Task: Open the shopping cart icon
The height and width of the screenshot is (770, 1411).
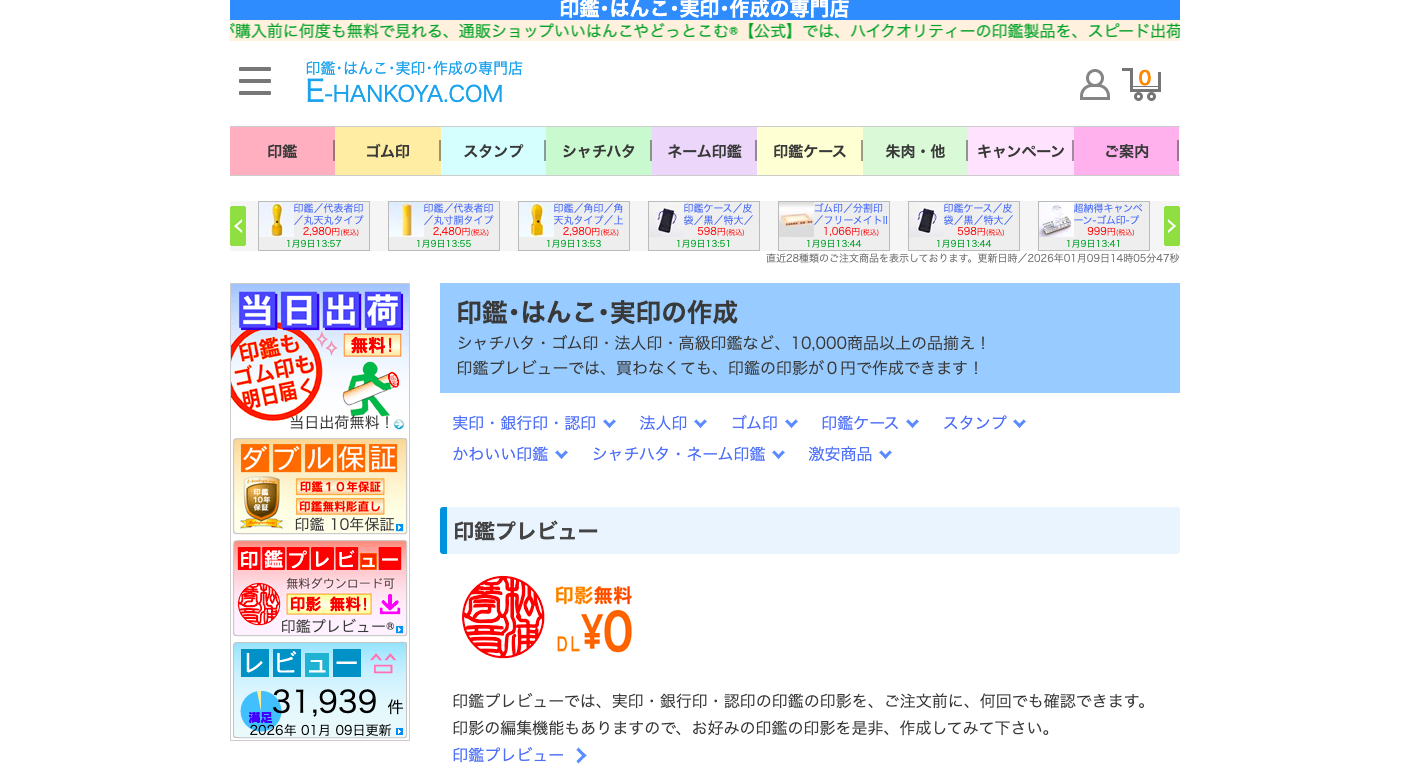Action: [1141, 84]
